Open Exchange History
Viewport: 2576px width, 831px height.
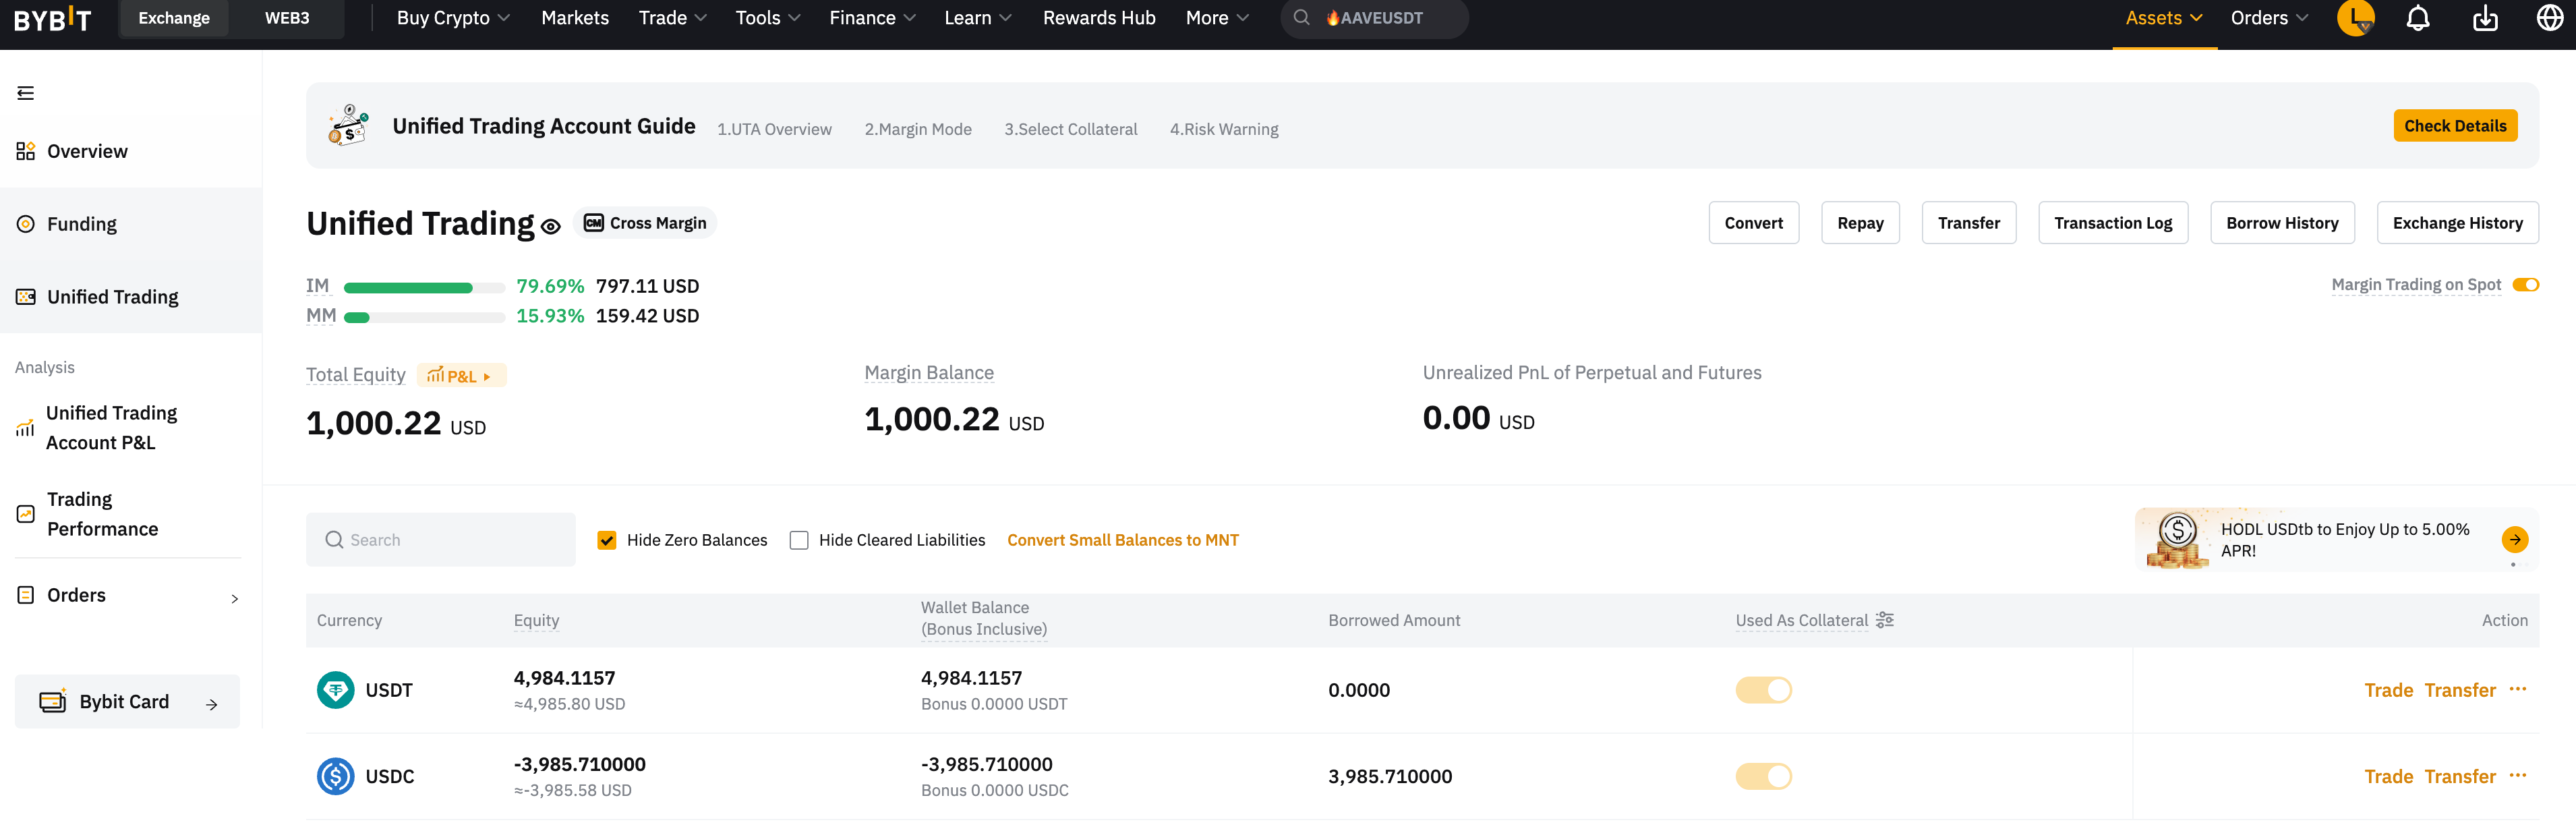pos(2458,223)
